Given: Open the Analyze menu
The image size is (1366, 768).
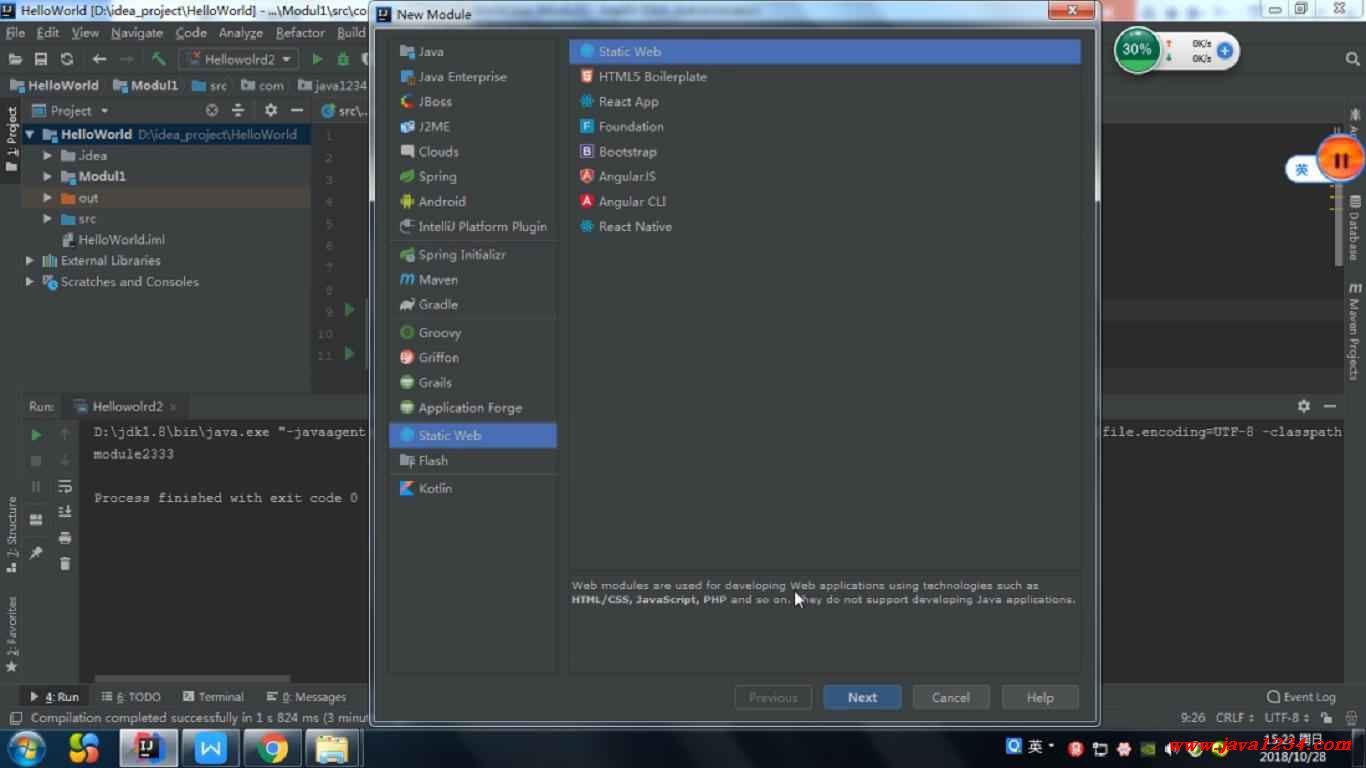Looking at the screenshot, I should click(241, 33).
